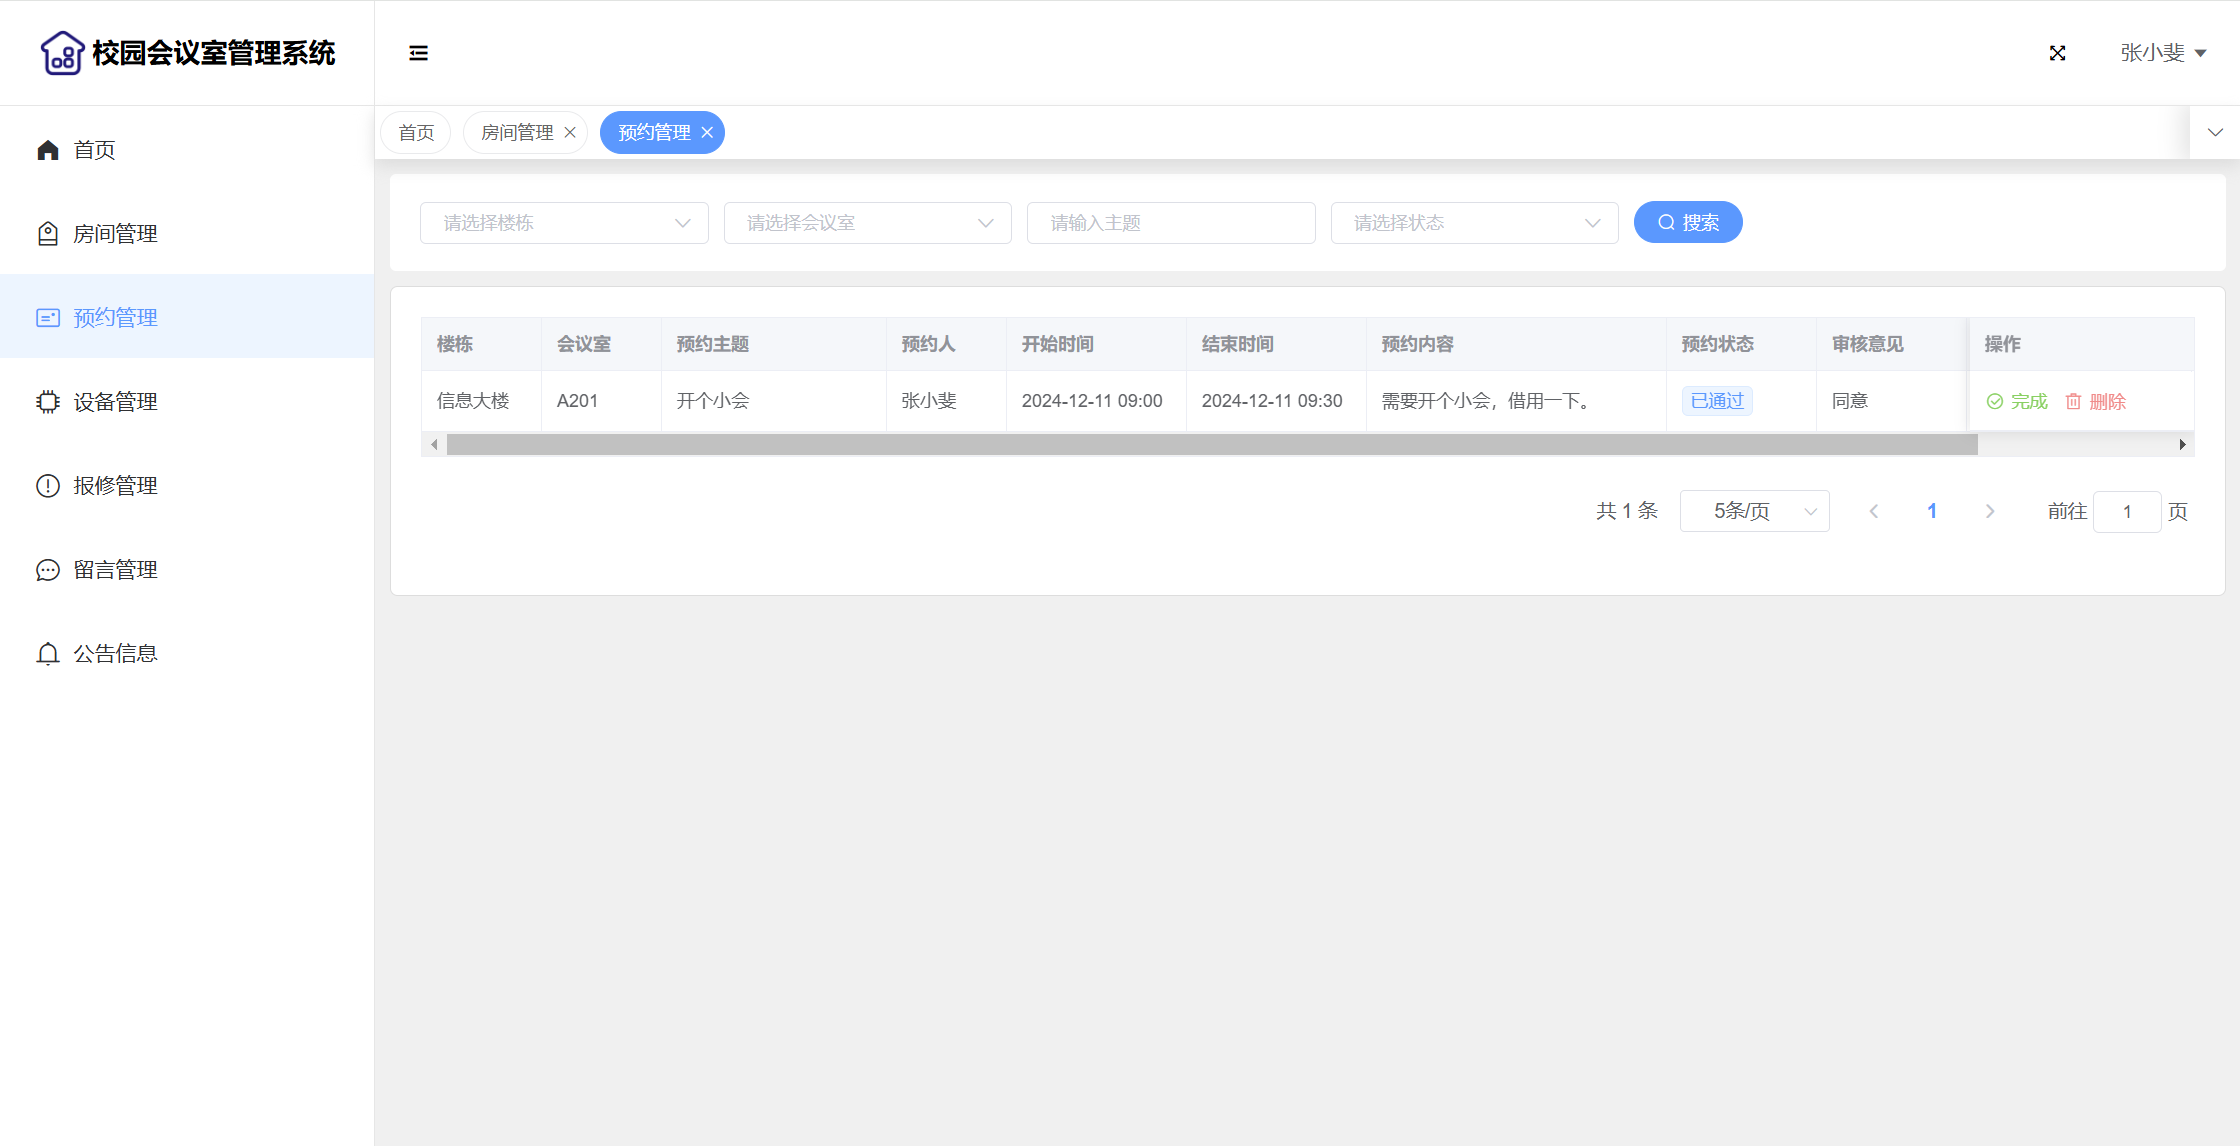Click the house logo icon
The image size is (2240, 1146).
click(62, 53)
